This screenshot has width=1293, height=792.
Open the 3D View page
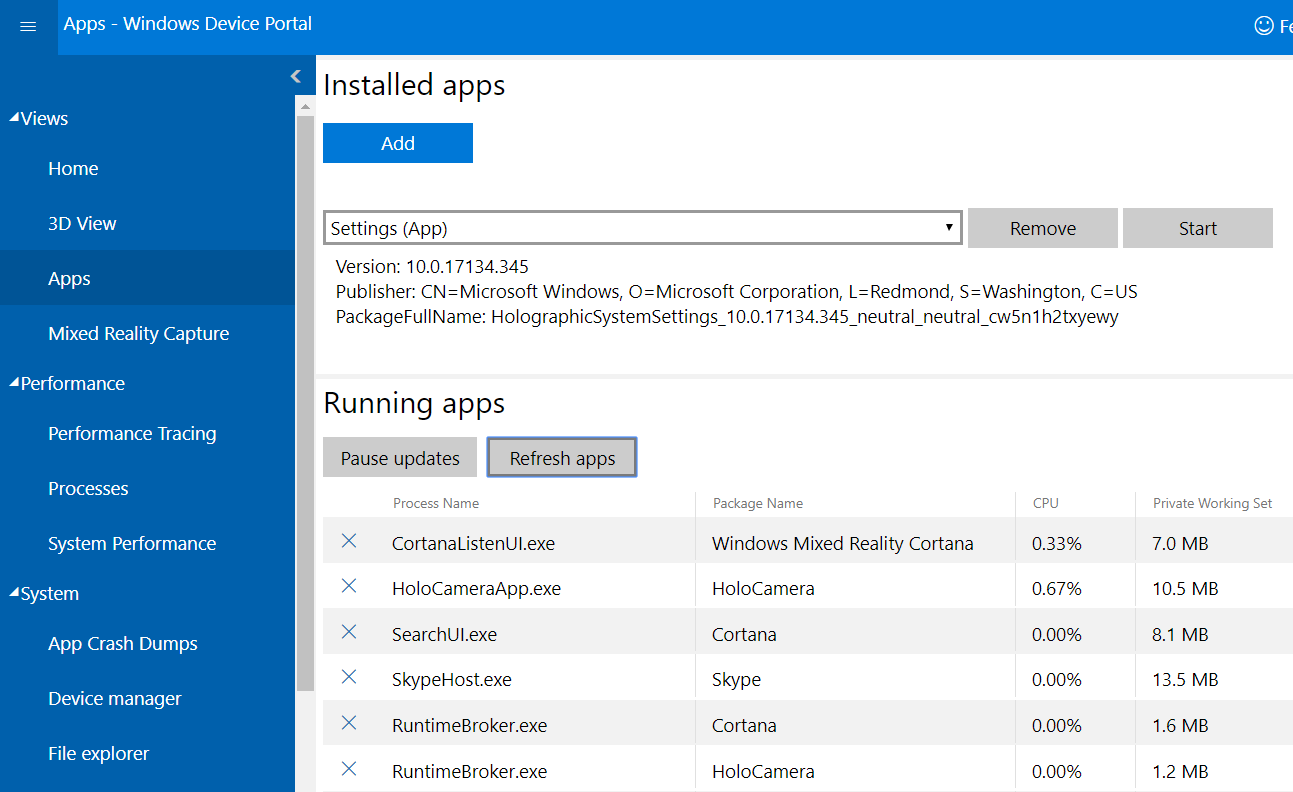[82, 223]
